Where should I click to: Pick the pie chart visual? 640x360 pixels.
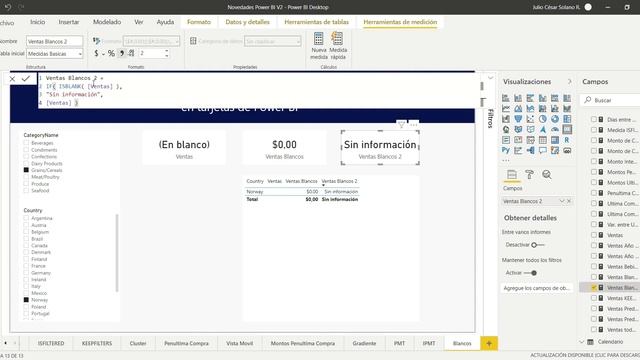click(542, 119)
